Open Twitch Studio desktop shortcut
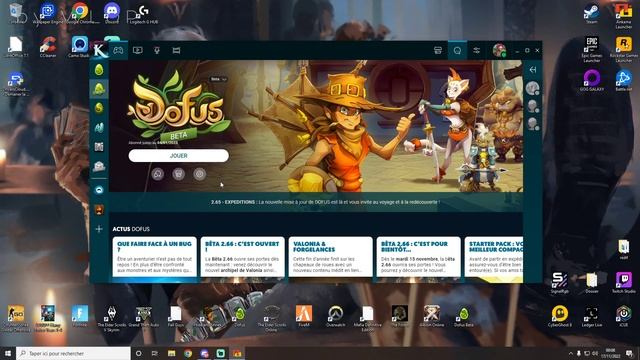The image size is (640, 360). (x=624, y=283)
